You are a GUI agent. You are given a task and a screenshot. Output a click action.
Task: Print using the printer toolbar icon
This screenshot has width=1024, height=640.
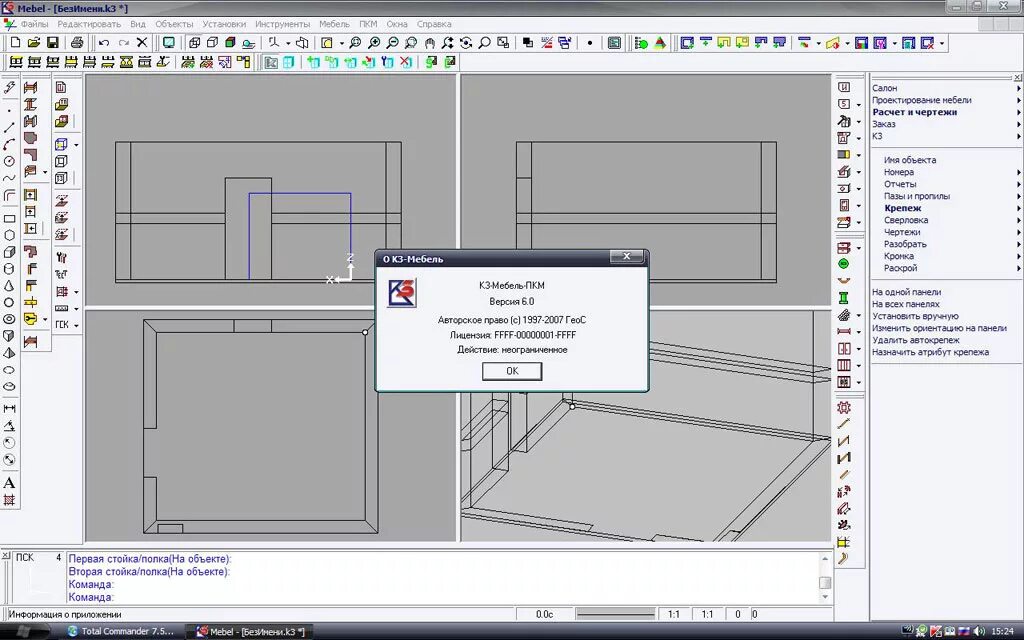(x=77, y=43)
